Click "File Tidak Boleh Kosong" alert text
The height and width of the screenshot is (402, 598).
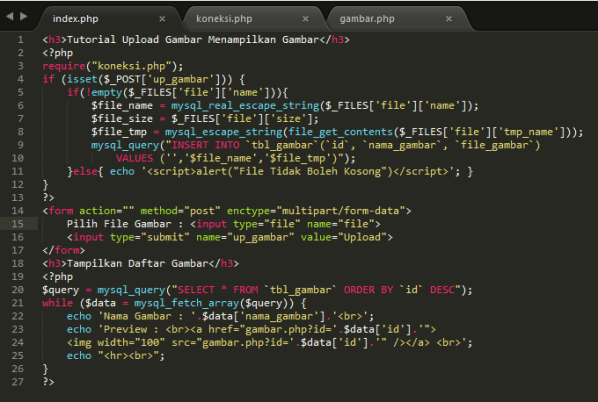(x=310, y=171)
